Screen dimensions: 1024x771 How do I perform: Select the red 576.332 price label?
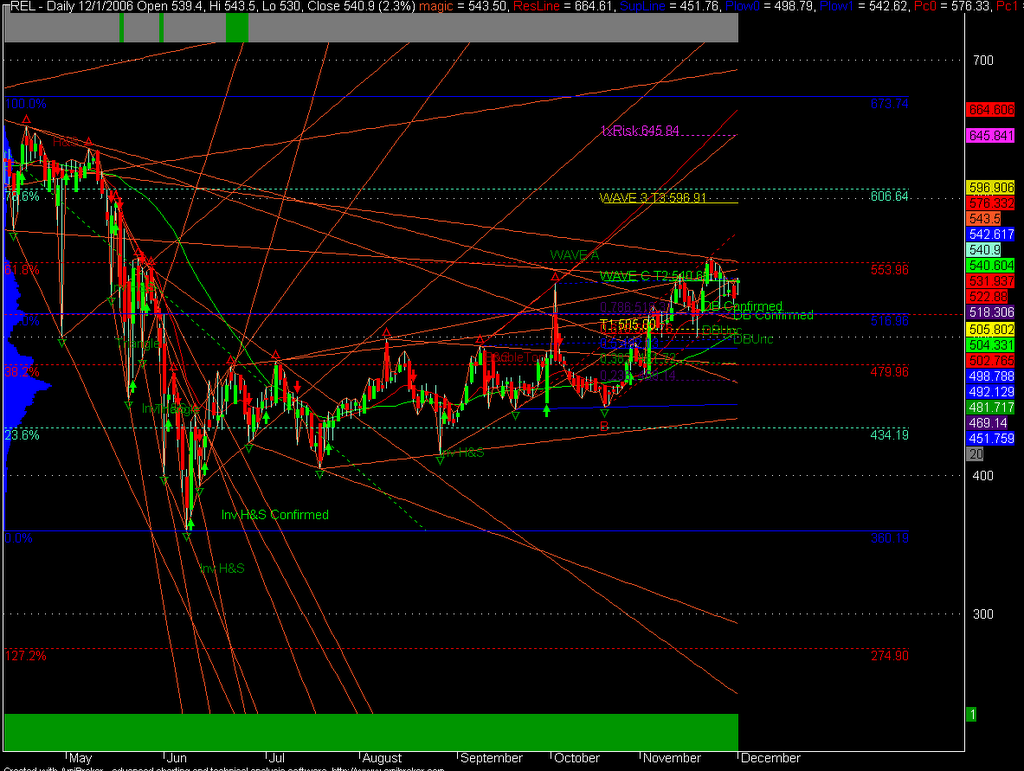(x=991, y=203)
